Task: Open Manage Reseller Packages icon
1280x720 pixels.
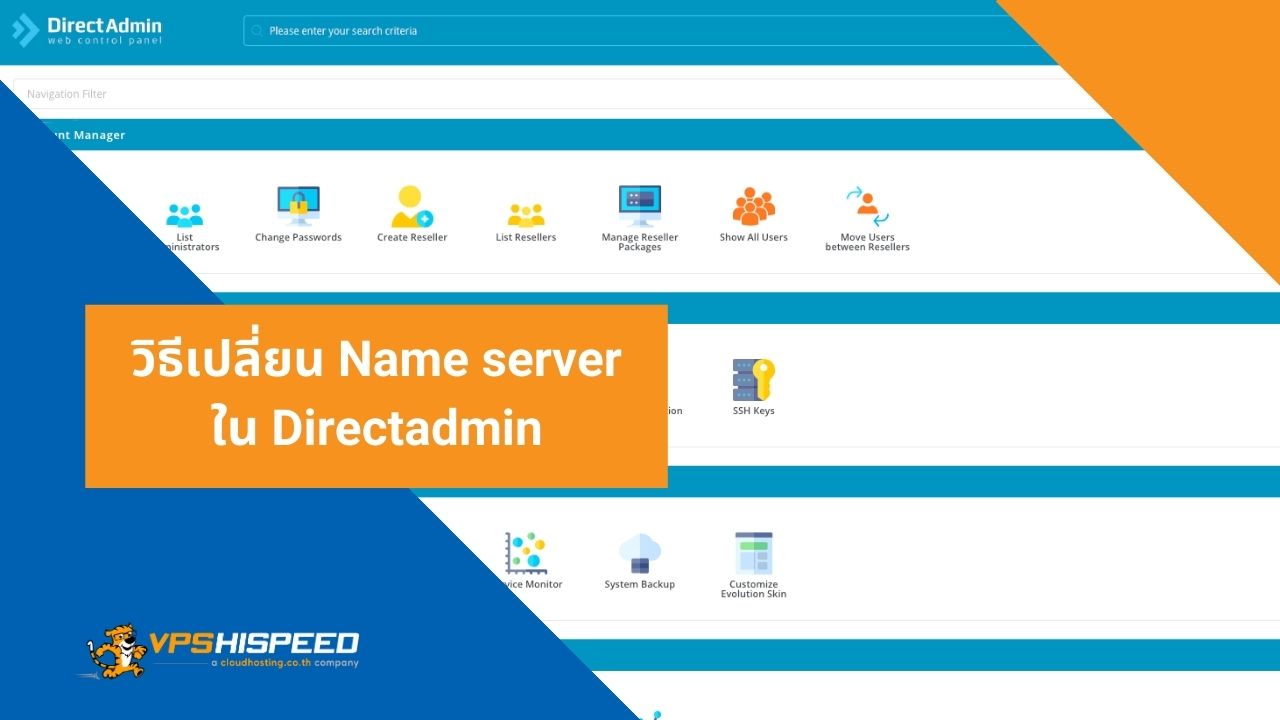Action: tap(640, 207)
